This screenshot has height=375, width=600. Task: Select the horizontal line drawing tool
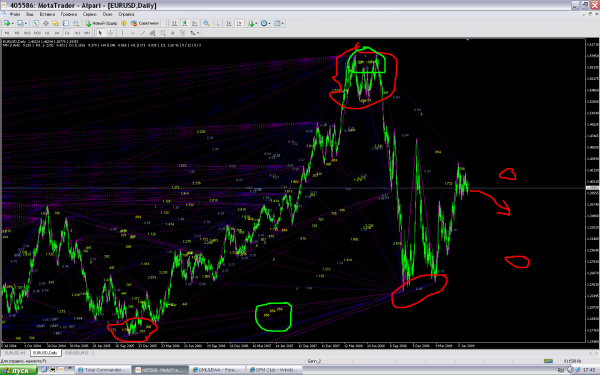coord(132,33)
